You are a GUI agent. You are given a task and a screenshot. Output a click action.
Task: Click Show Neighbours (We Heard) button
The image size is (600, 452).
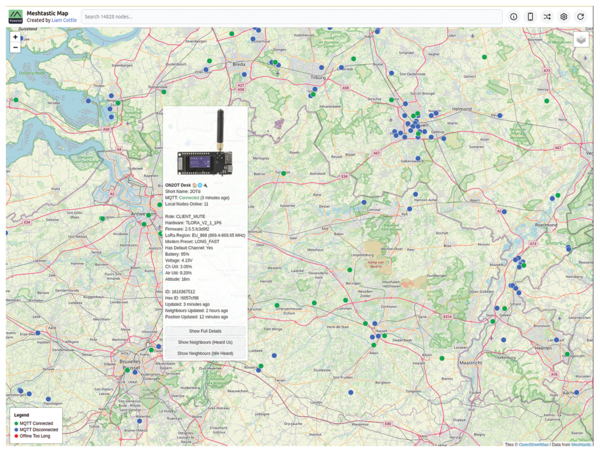point(205,353)
